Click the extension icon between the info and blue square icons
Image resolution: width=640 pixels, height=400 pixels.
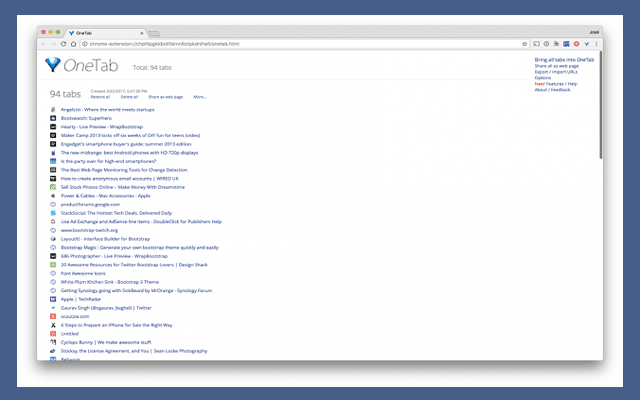tap(556, 44)
